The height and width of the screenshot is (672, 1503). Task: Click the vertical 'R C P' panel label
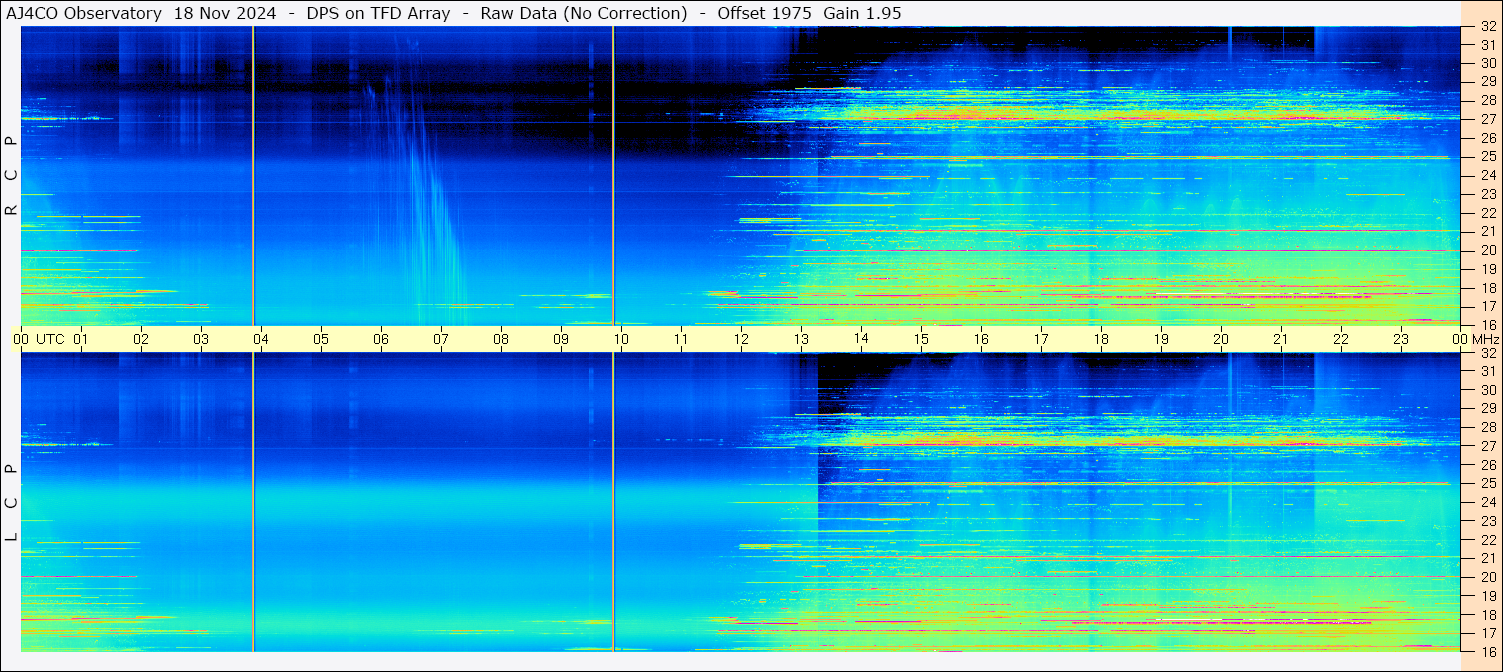(11, 175)
